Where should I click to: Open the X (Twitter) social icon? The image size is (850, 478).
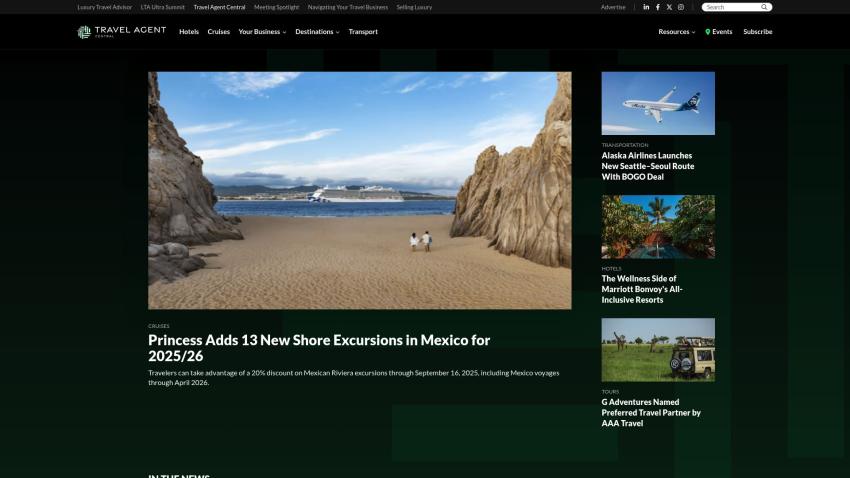[669, 7]
